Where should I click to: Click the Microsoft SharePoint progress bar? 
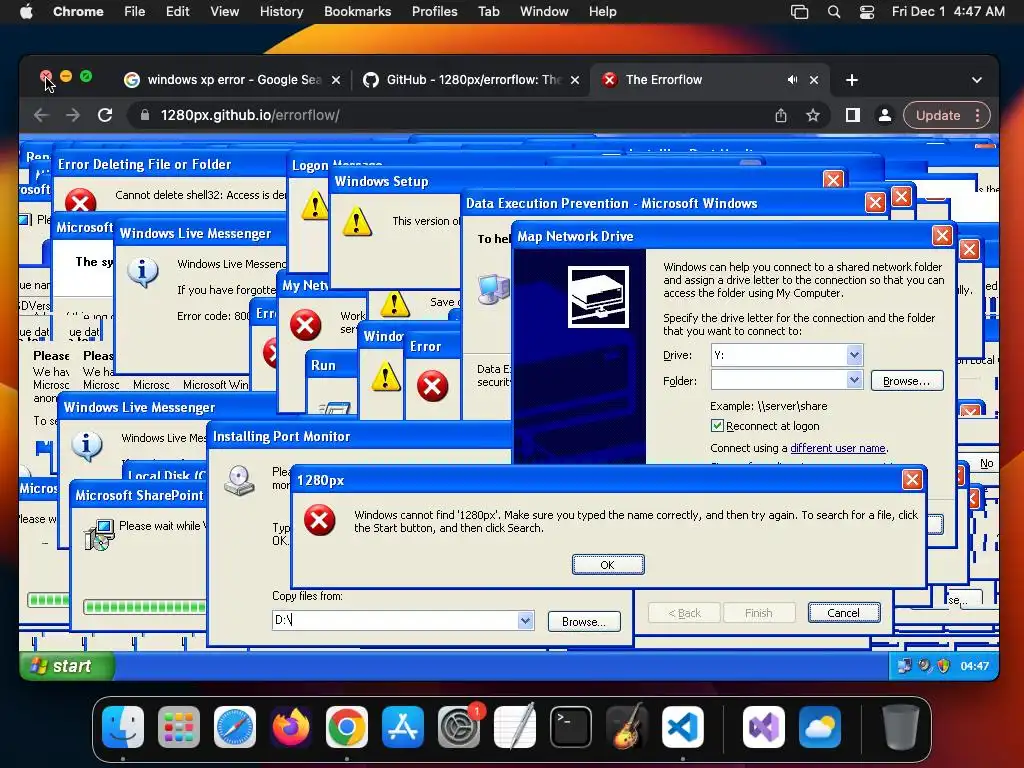(x=144, y=607)
